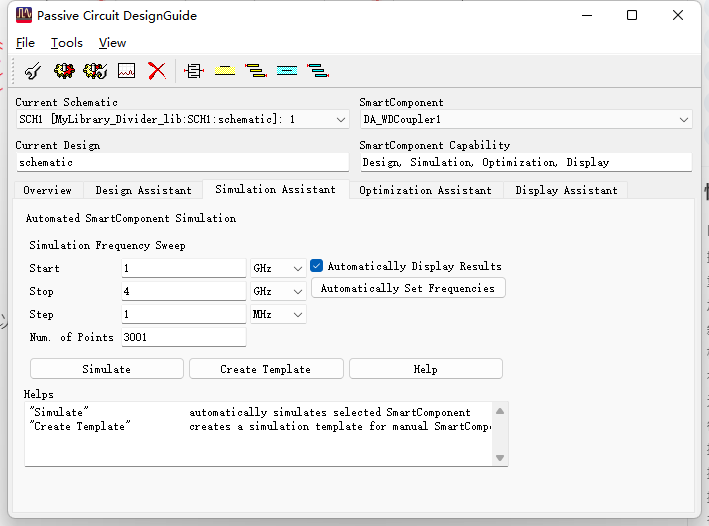Click the yellow bar toolbar icon
Viewport: 709px width, 526px height.
click(225, 71)
